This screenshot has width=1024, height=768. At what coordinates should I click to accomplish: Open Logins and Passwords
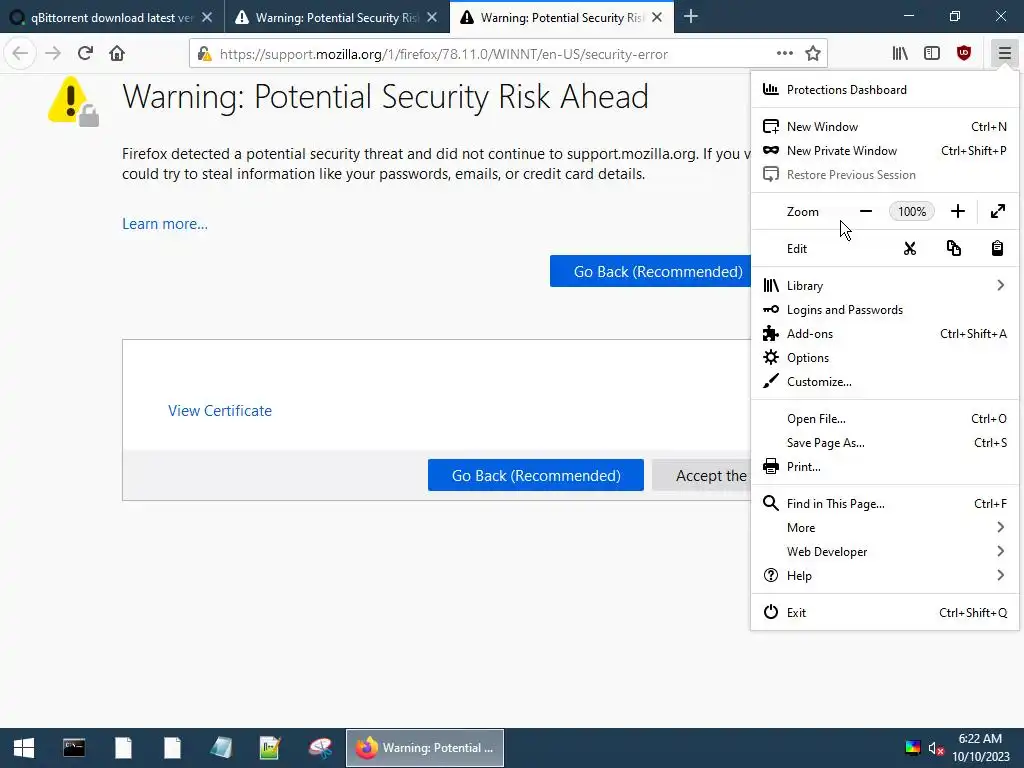pyautogui.click(x=885, y=310)
